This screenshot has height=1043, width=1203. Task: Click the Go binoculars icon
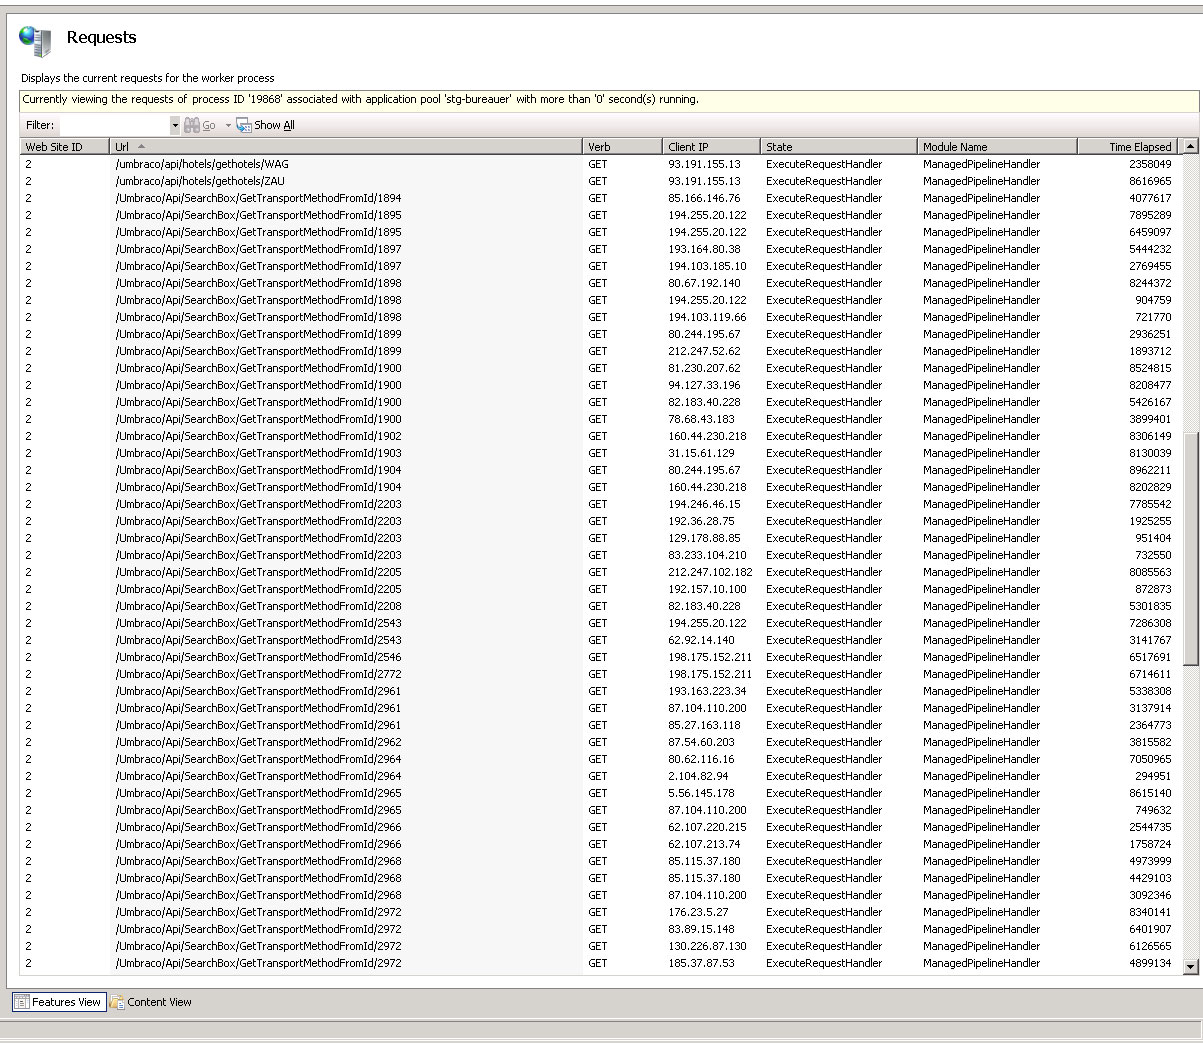(x=191, y=125)
